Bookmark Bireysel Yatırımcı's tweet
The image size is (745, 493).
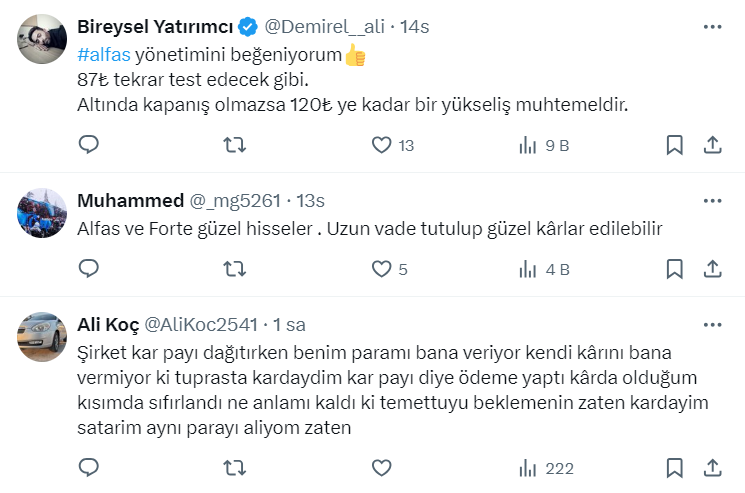click(x=675, y=146)
